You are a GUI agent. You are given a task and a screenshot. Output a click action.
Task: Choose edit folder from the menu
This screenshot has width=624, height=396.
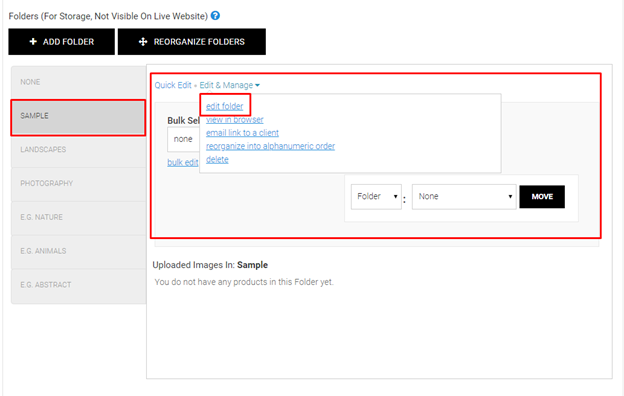[x=224, y=106]
